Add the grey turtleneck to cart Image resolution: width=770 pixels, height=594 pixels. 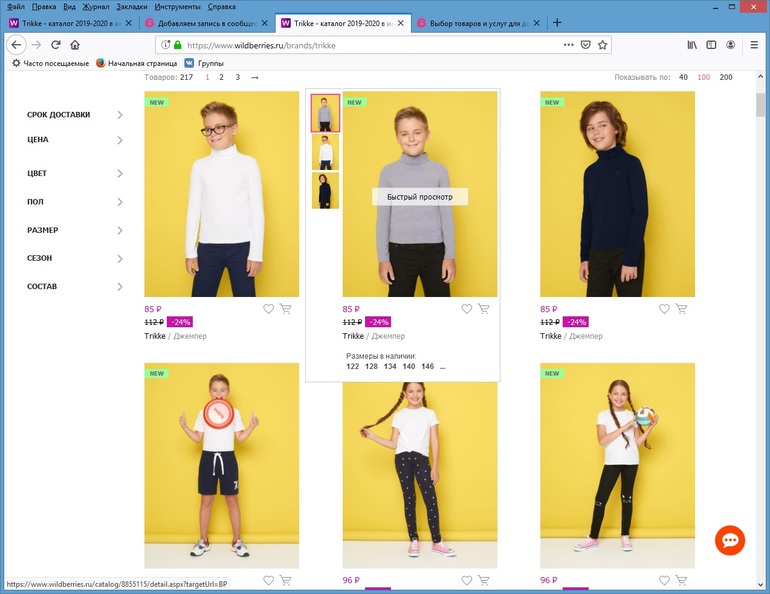point(484,309)
